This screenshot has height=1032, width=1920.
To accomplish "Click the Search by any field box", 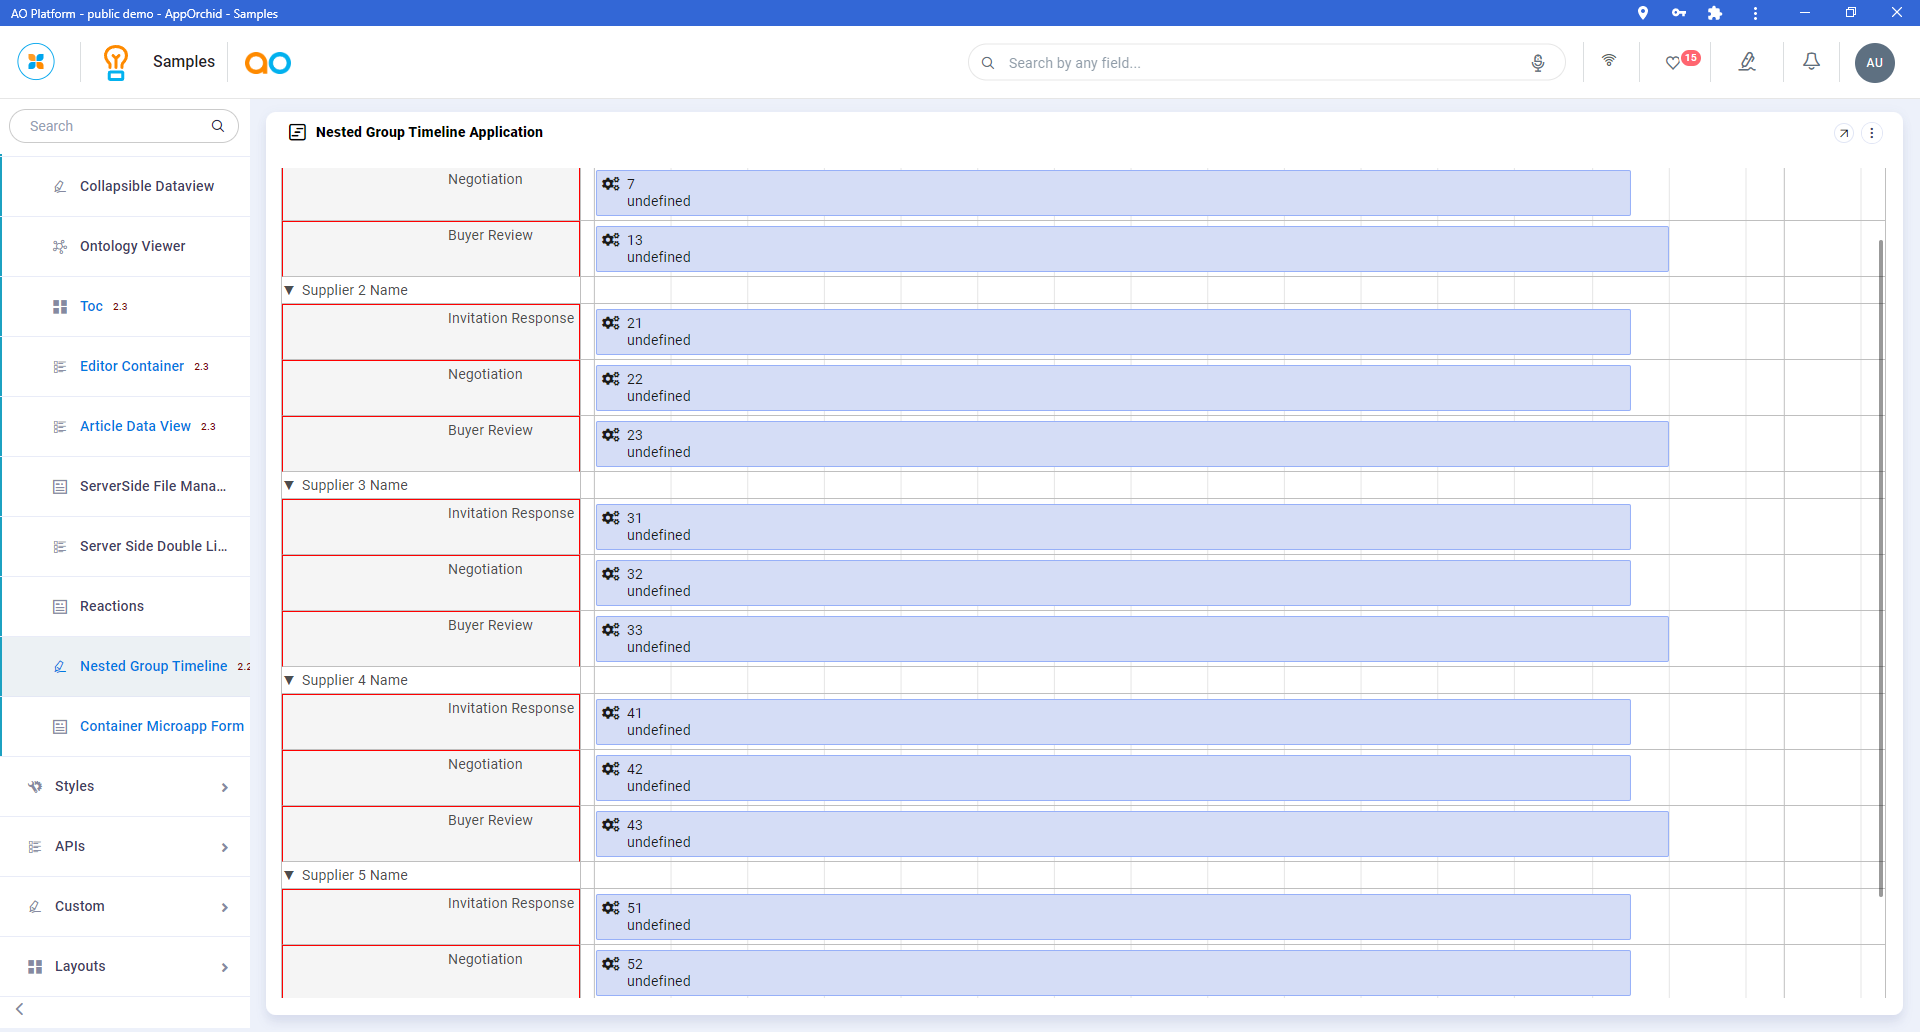I will [x=1260, y=63].
